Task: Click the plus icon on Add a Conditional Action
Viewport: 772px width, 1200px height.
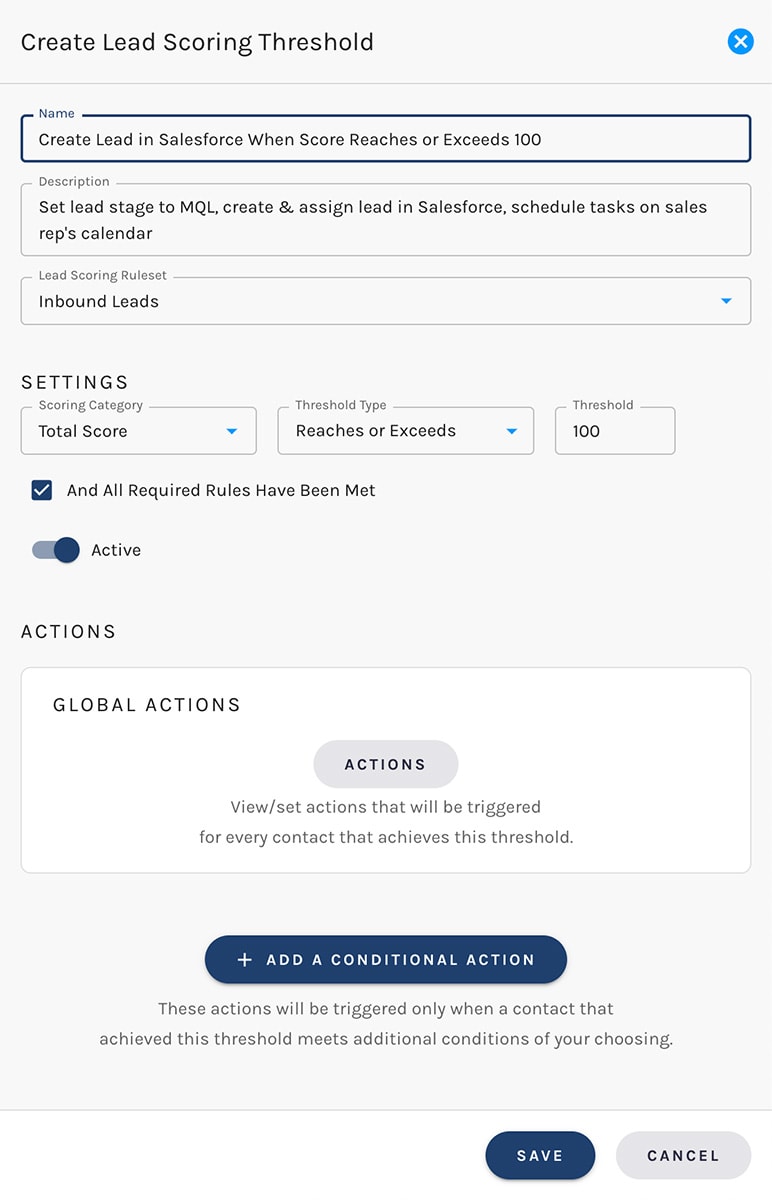Action: point(245,960)
